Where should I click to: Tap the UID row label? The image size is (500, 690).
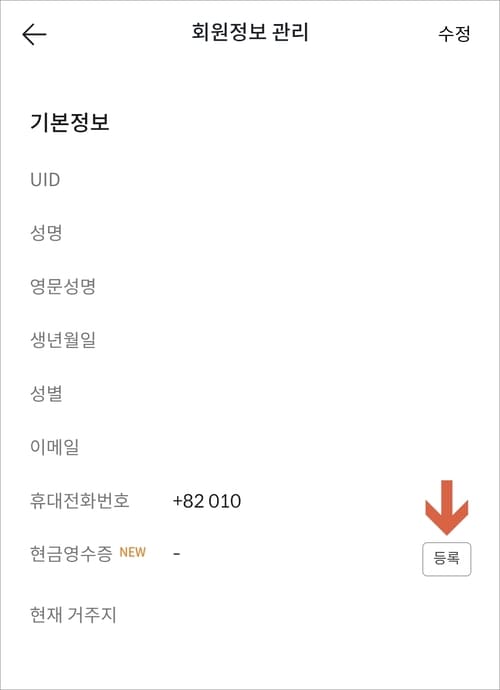[45, 180]
